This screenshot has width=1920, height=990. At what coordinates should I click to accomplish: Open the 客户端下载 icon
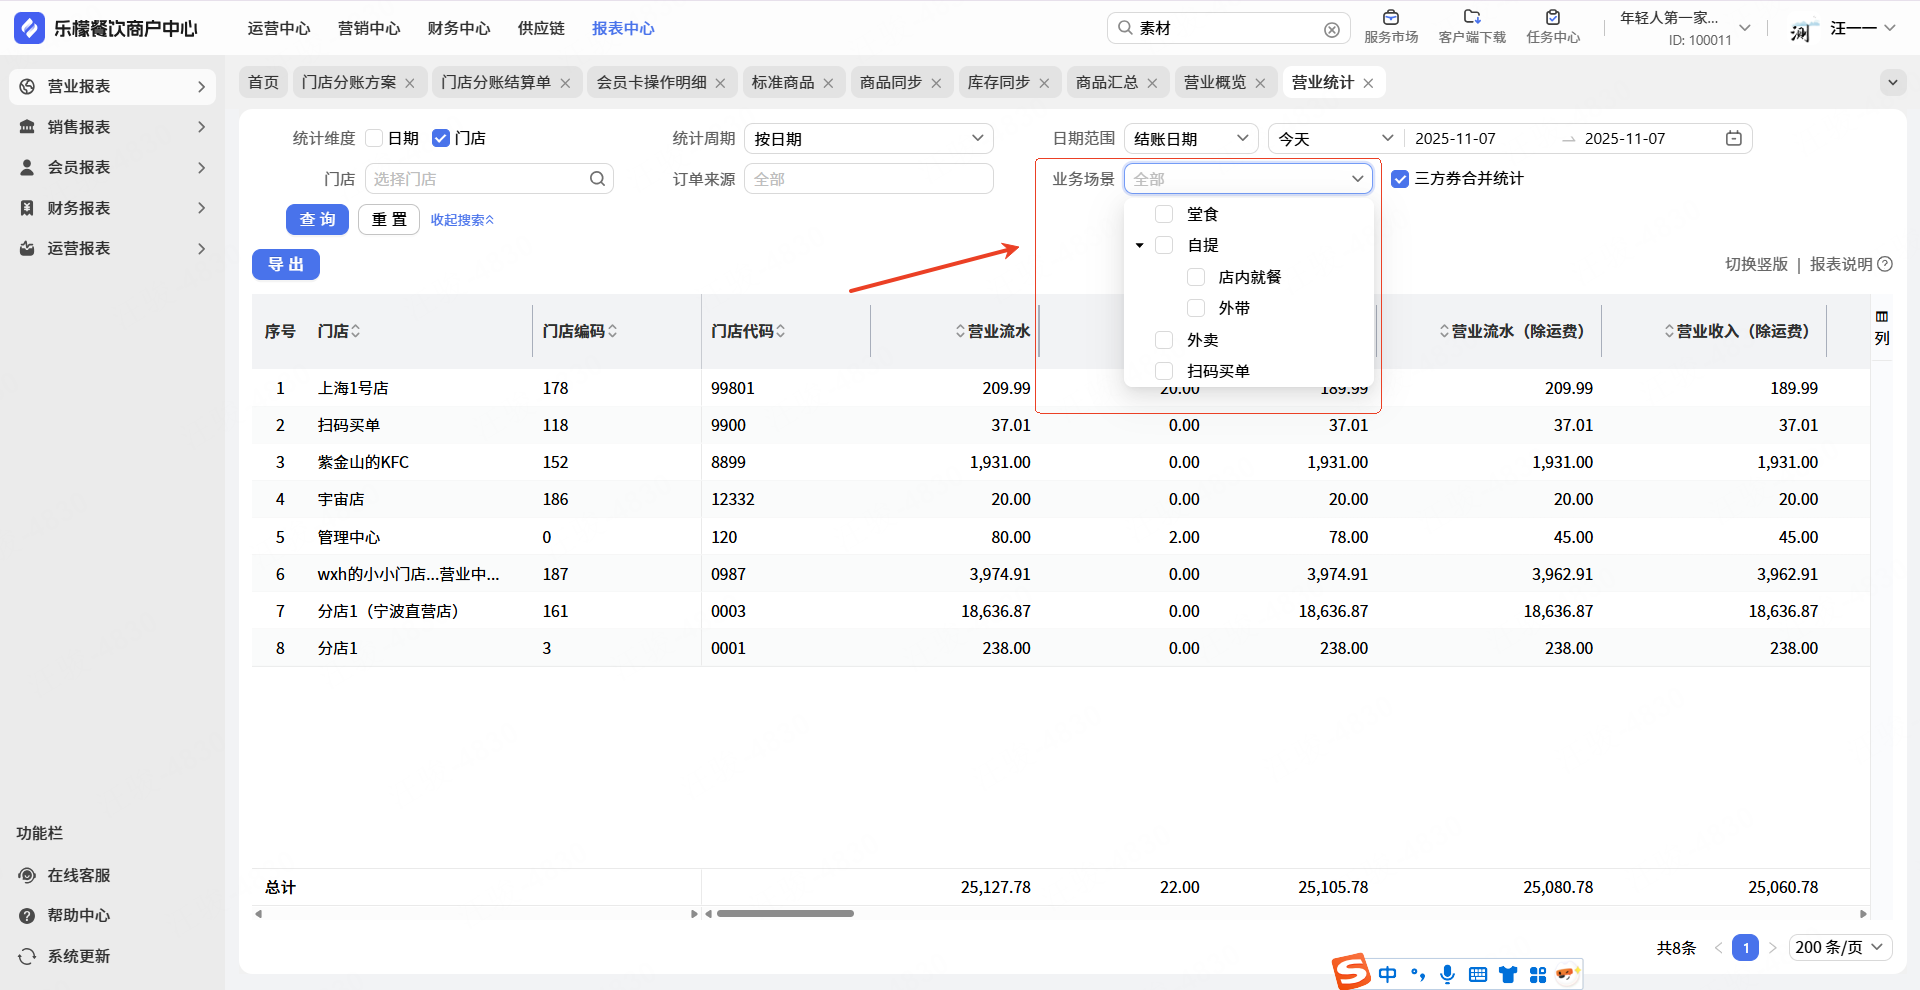click(1472, 17)
